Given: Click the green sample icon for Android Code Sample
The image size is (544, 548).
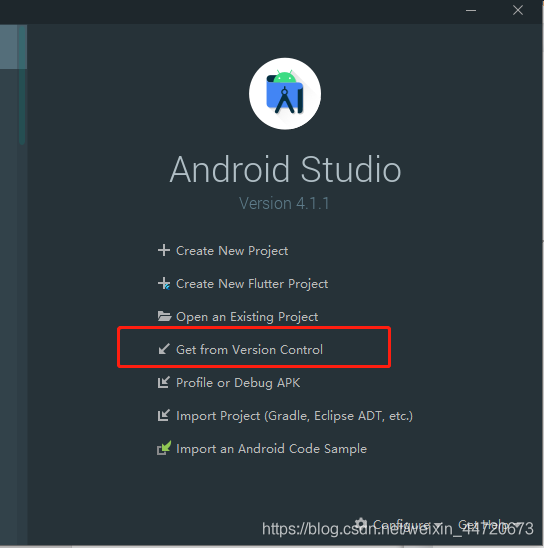Looking at the screenshot, I should (x=164, y=448).
